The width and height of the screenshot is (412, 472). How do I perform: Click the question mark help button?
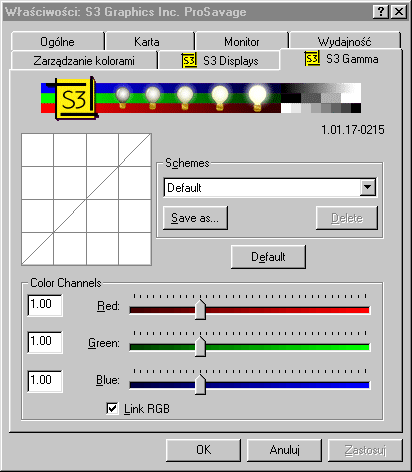coord(381,12)
